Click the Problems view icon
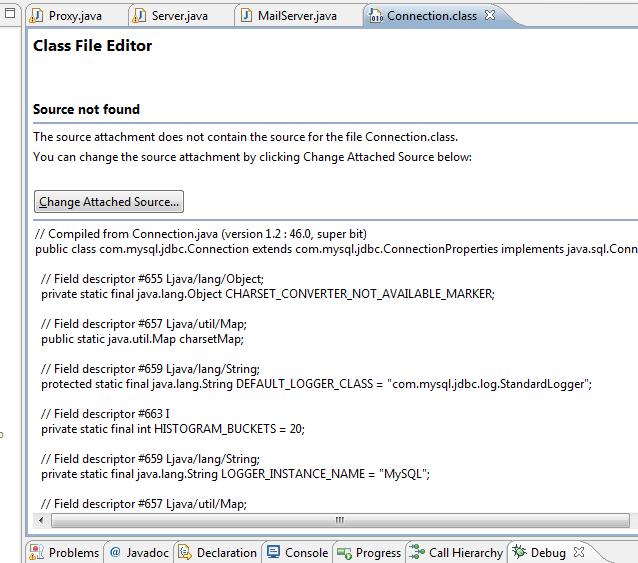Image resolution: width=638 pixels, height=563 pixels. pyautogui.click(x=37, y=552)
